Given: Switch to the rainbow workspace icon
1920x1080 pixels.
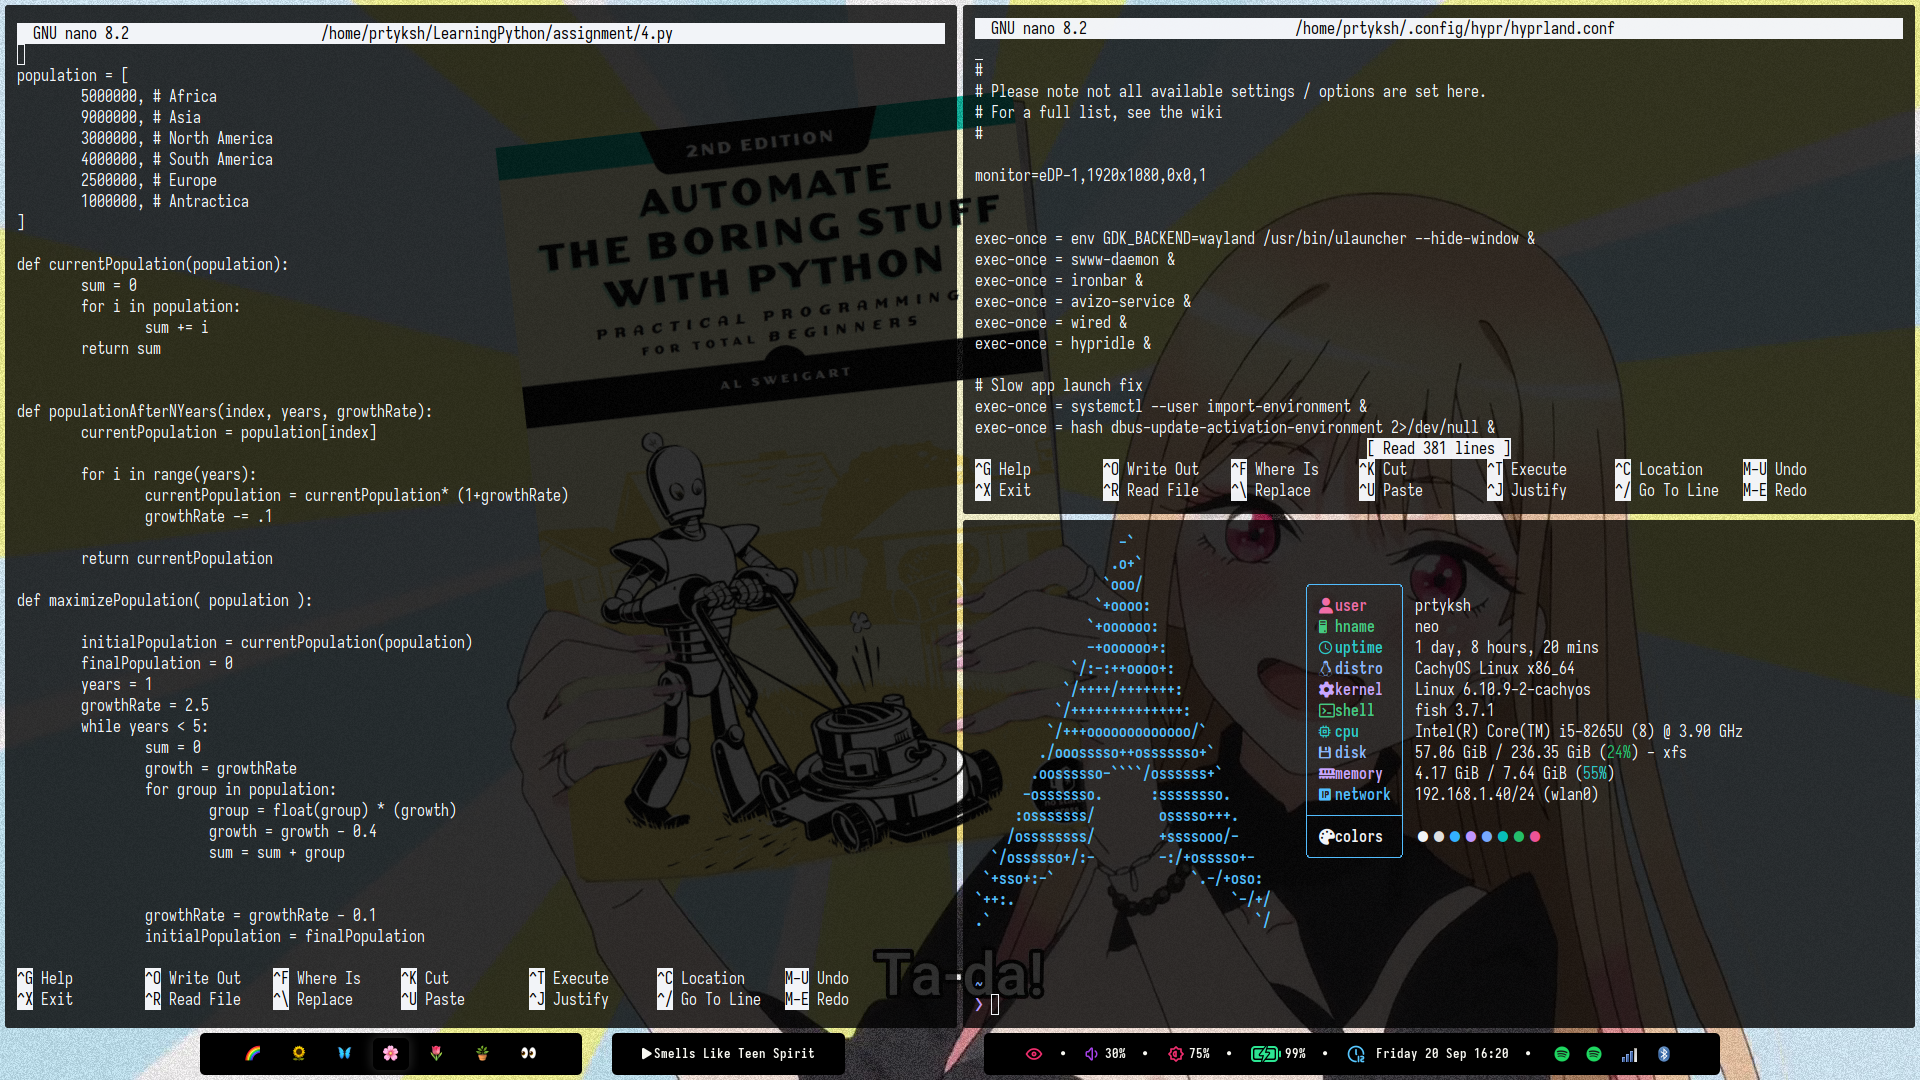Looking at the screenshot, I should pos(253,1053).
